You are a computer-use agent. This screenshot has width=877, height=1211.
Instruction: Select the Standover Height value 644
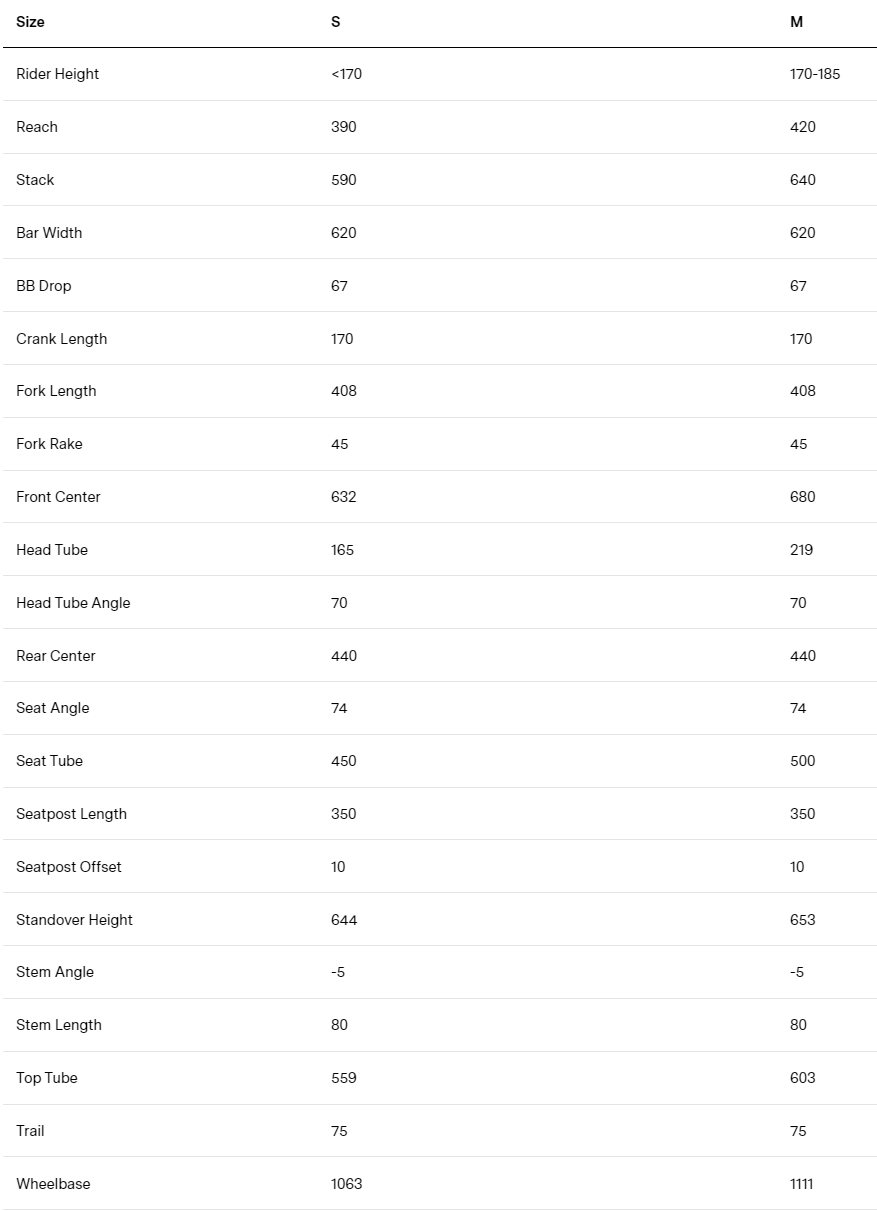click(x=343, y=920)
